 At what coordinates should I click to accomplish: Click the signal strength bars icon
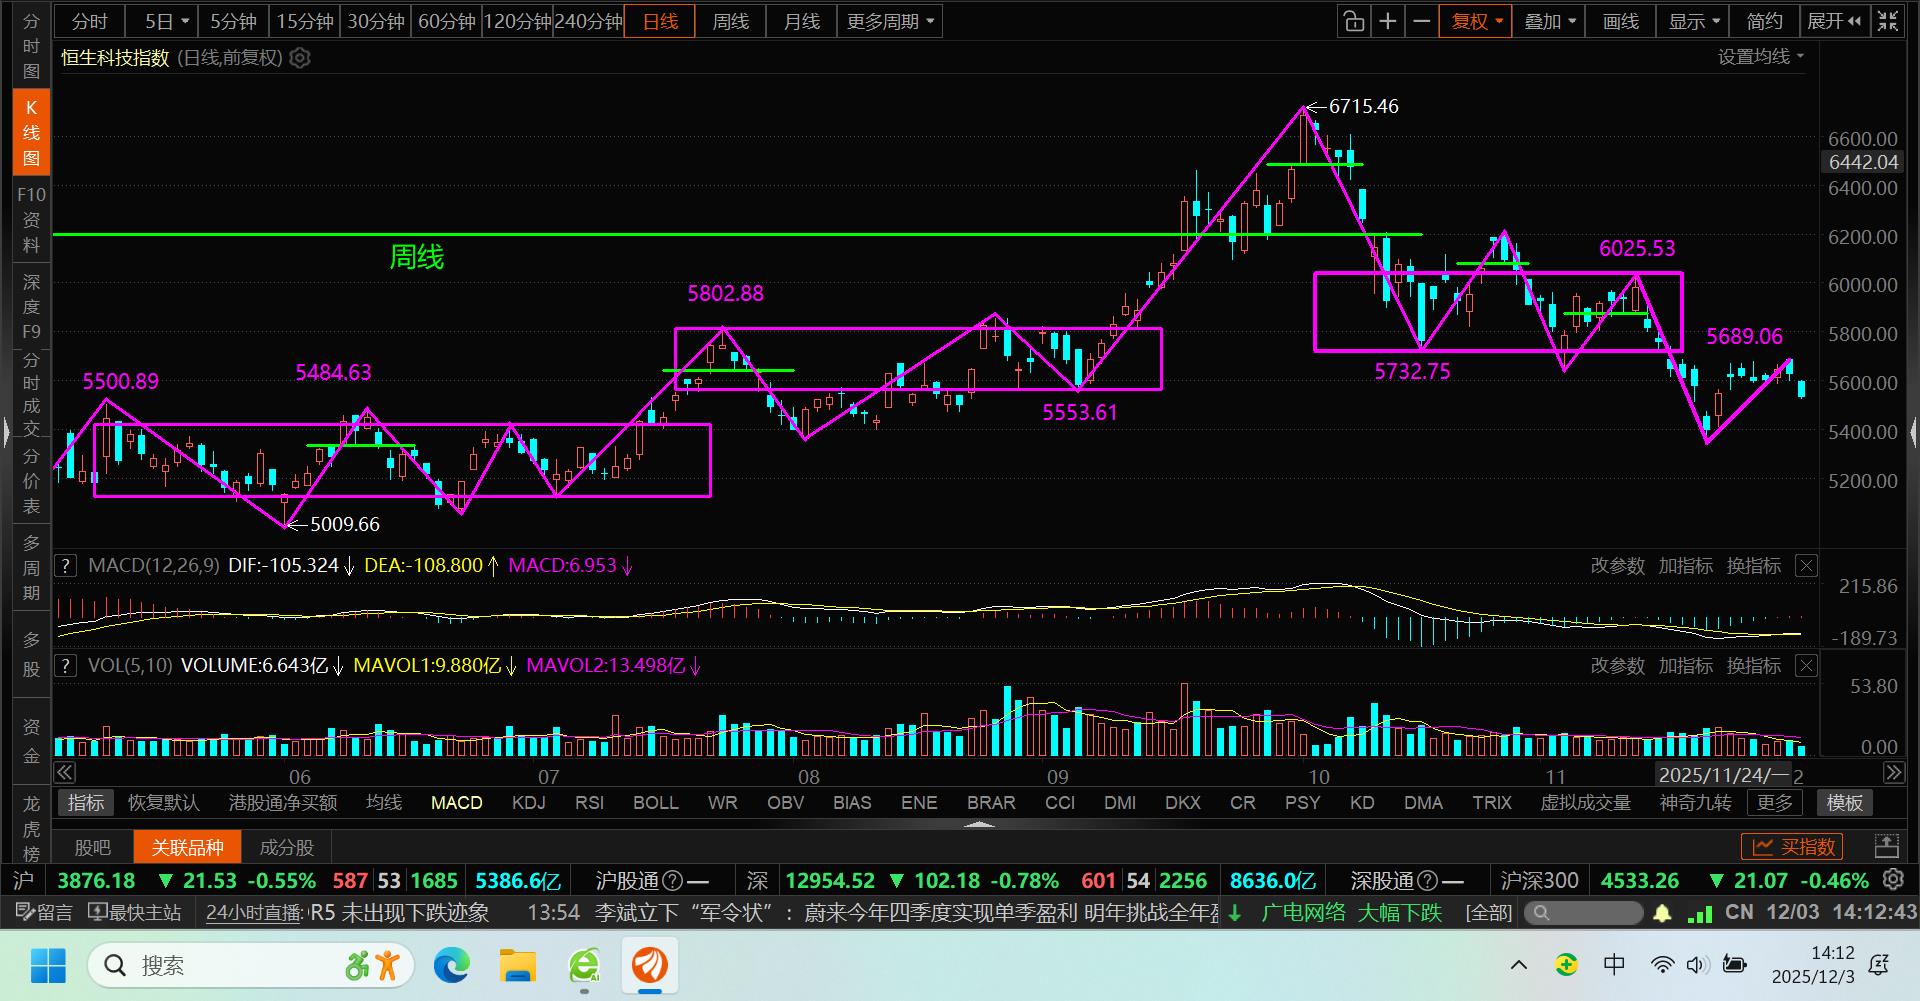[1699, 913]
